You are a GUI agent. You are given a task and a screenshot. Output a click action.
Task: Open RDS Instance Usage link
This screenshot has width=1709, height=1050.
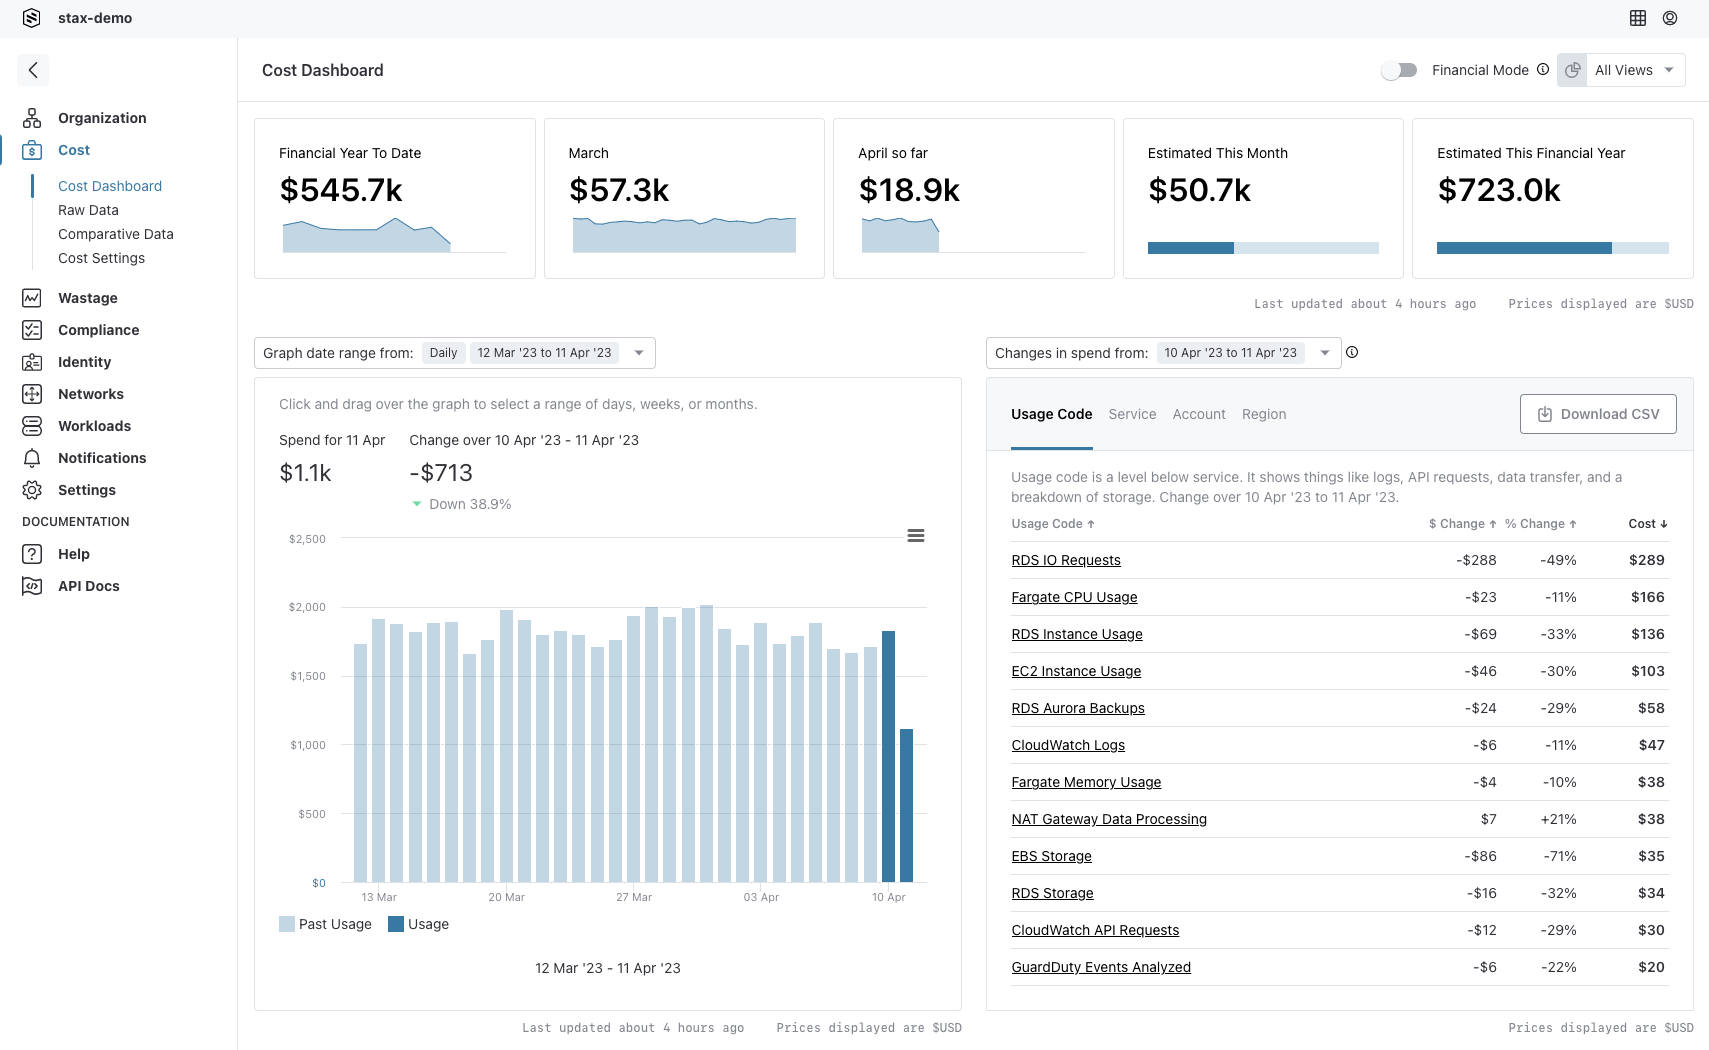[1077, 634]
